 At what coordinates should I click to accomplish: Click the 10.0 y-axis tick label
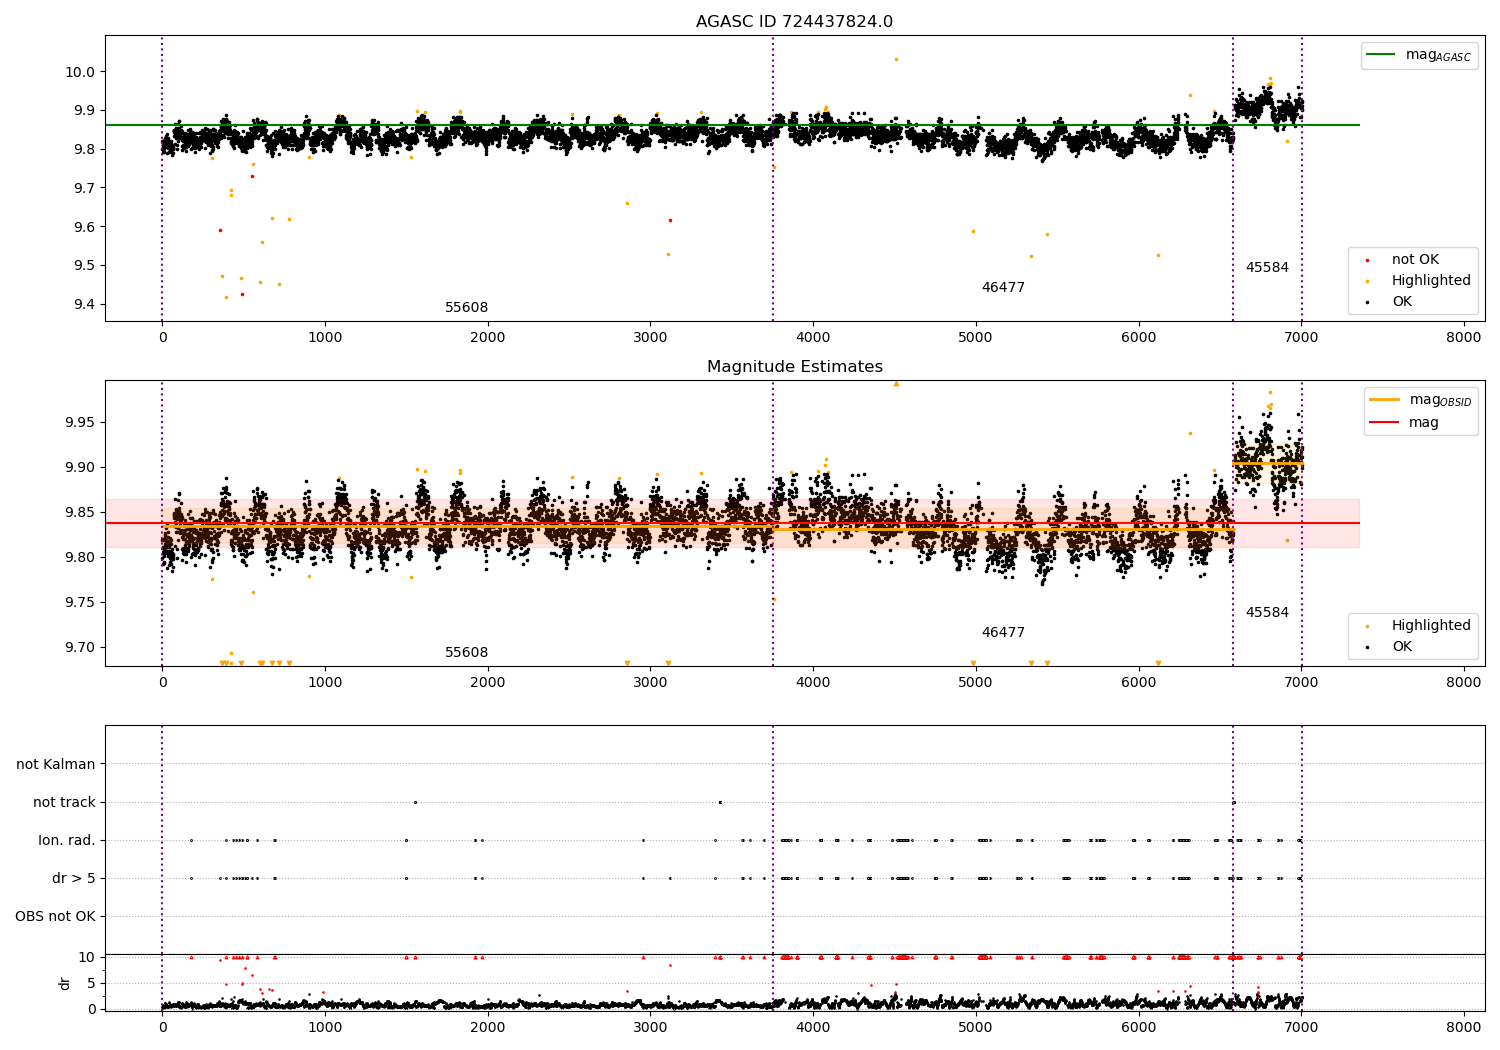click(x=82, y=72)
